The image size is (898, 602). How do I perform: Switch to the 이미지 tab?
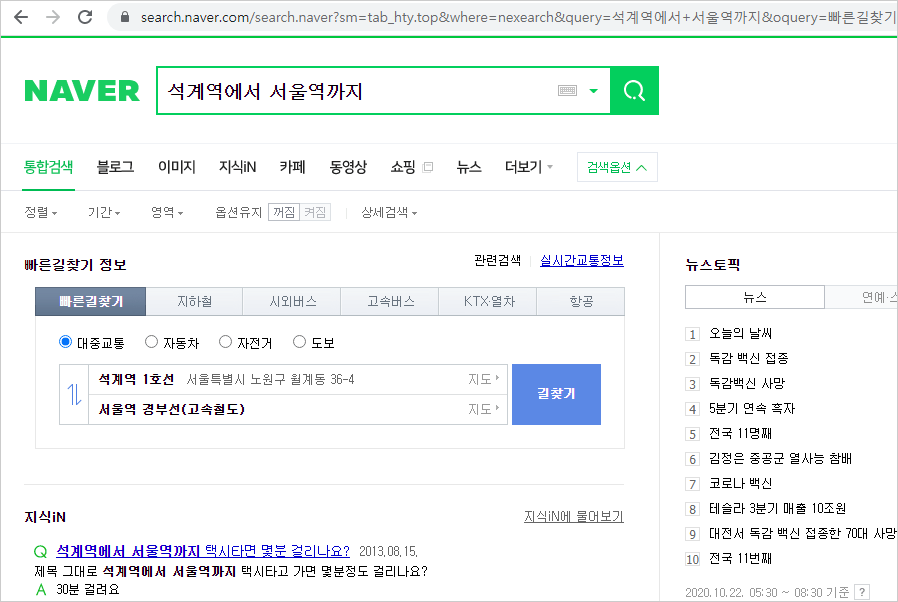click(x=177, y=167)
